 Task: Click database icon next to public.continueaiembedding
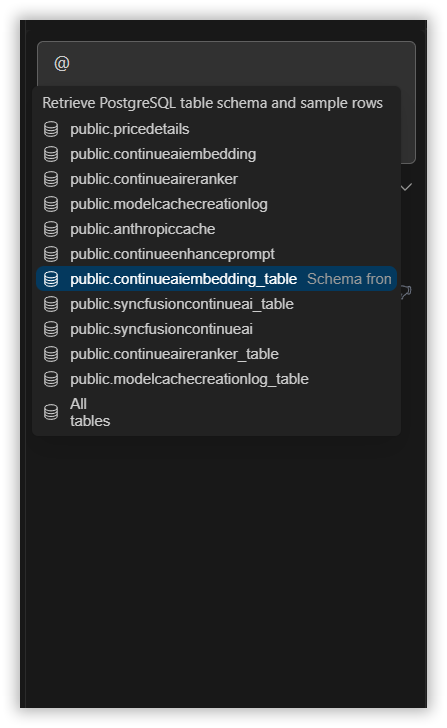click(51, 154)
